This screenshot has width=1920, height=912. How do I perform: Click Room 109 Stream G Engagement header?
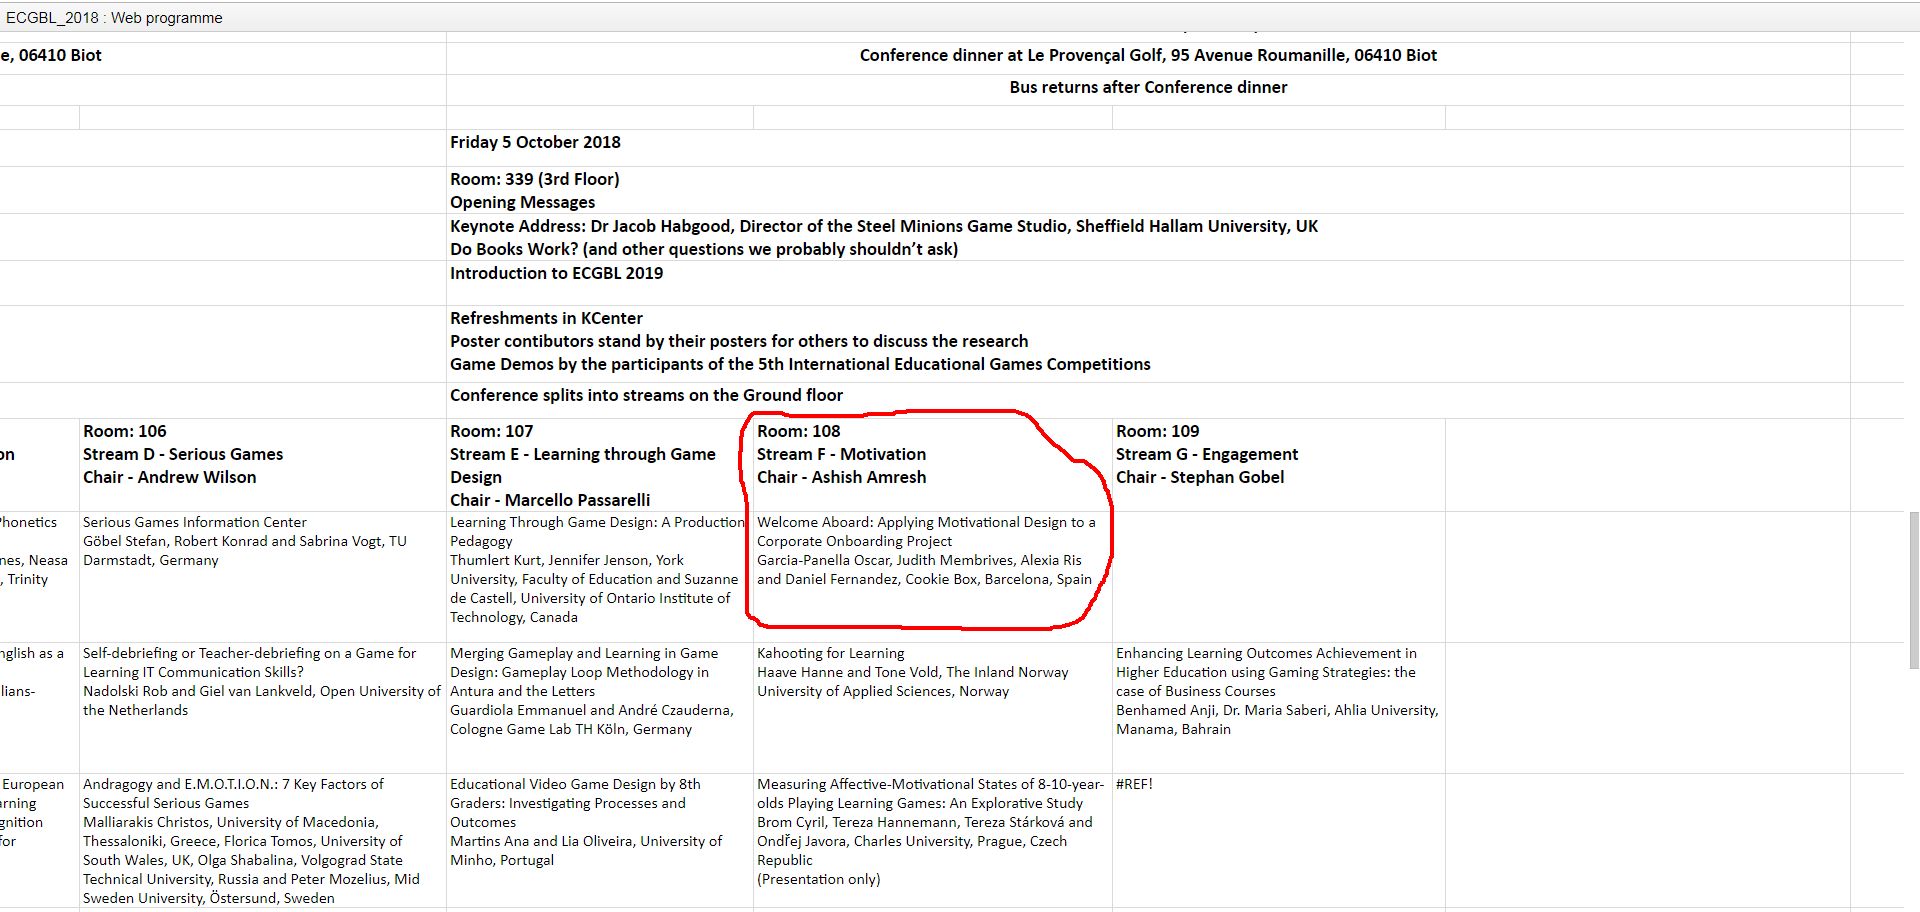pyautogui.click(x=1206, y=454)
